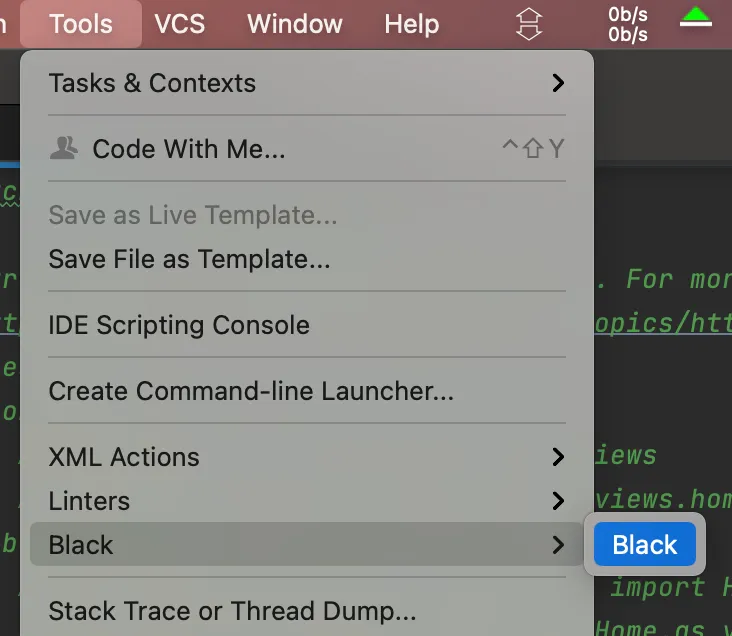Expand the Linters submenu chevron

coord(557,501)
